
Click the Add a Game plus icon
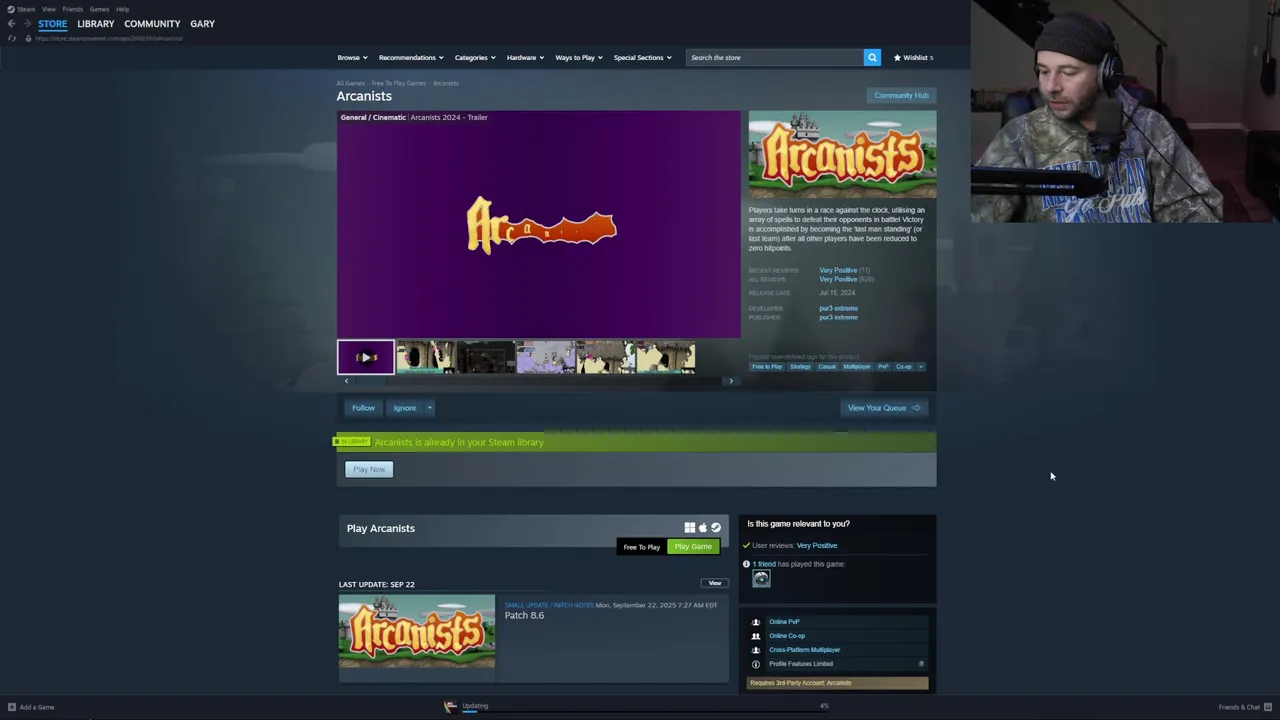pyautogui.click(x=12, y=707)
